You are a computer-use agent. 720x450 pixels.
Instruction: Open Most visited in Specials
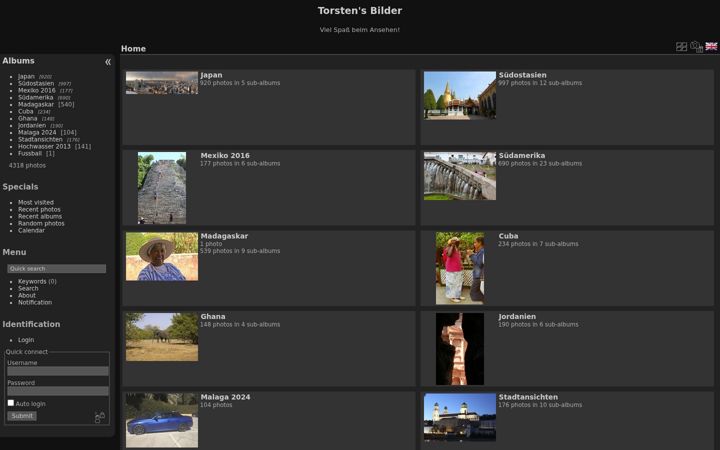pos(36,202)
